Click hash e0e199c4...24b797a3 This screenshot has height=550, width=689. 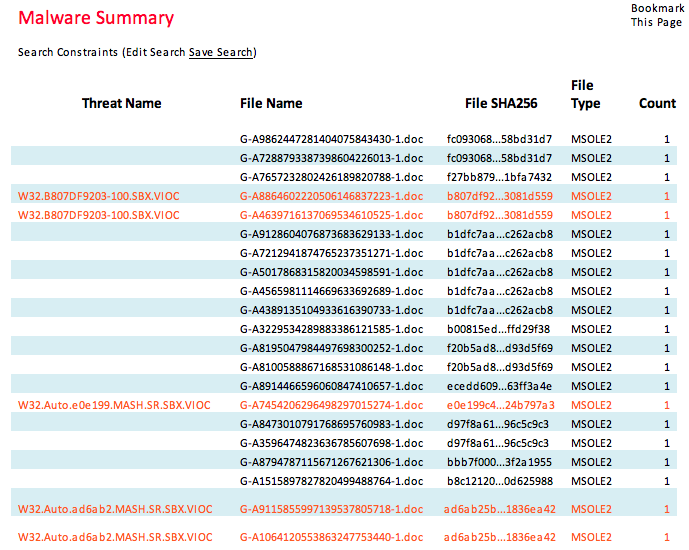click(499, 405)
